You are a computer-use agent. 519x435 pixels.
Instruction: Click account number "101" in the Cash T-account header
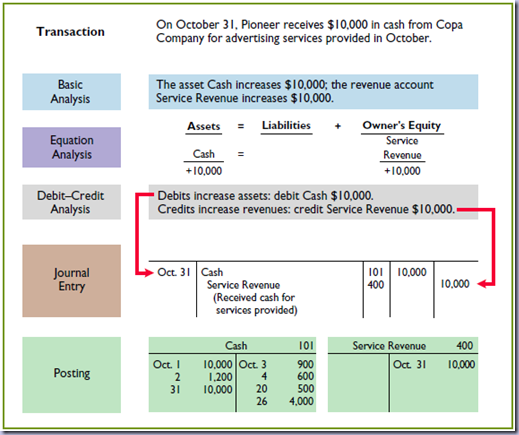point(306,345)
